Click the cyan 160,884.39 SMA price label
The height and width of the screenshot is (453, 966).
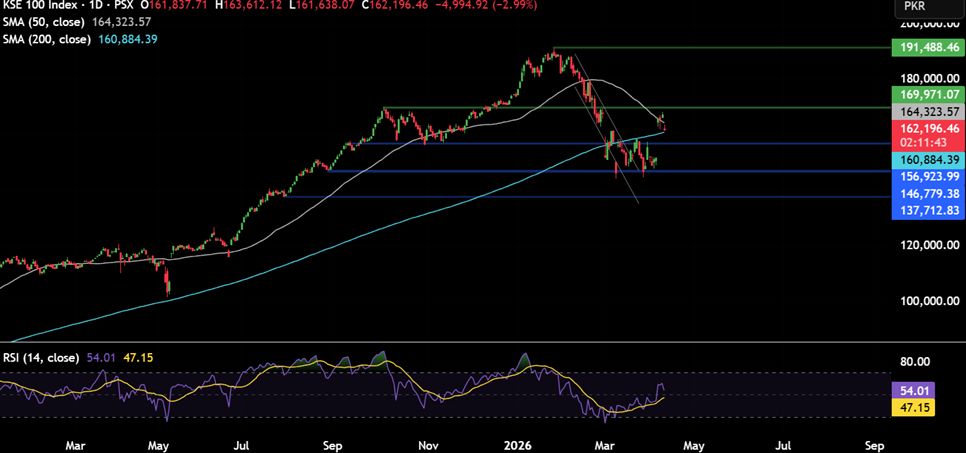(927, 160)
